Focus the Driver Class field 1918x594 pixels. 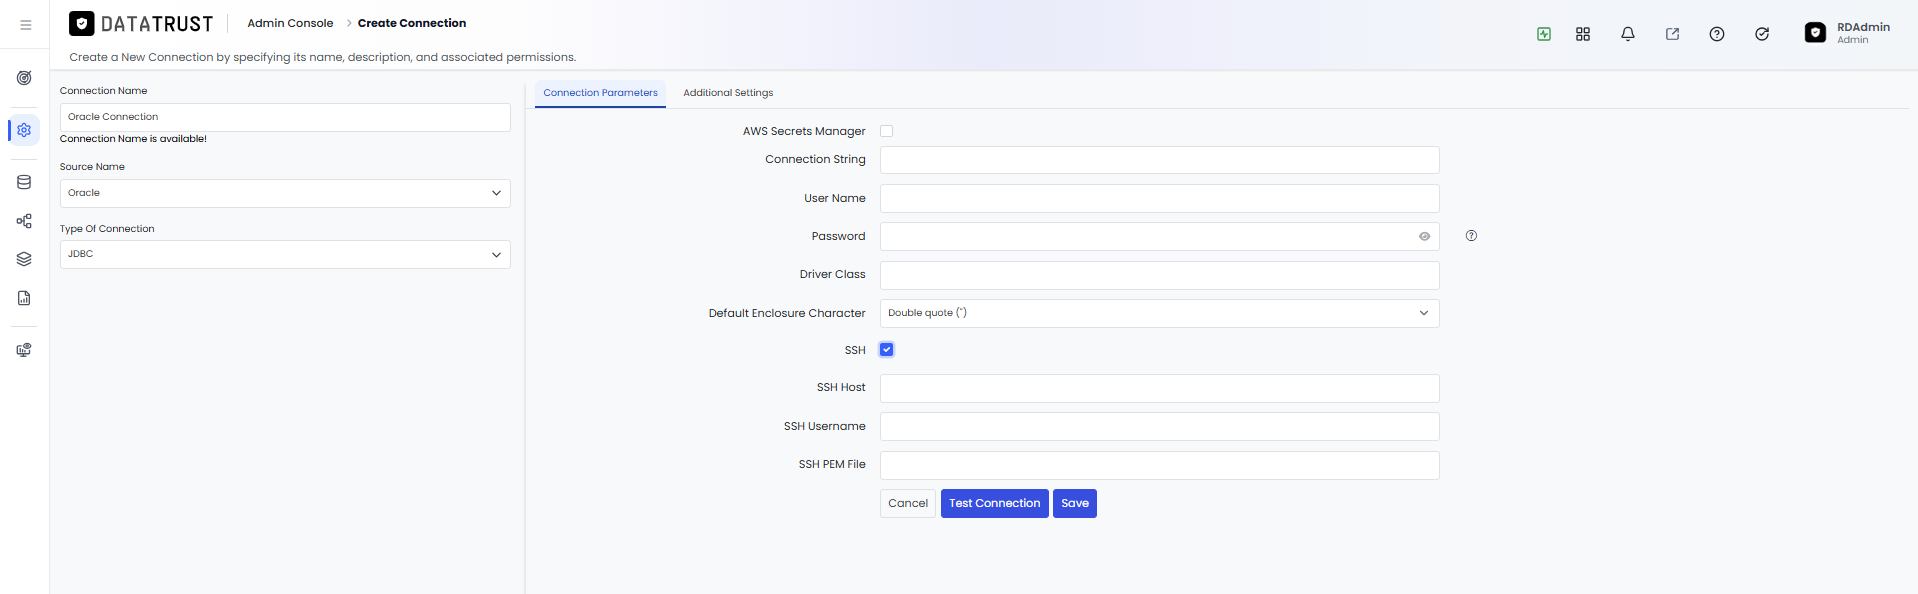click(x=1160, y=275)
